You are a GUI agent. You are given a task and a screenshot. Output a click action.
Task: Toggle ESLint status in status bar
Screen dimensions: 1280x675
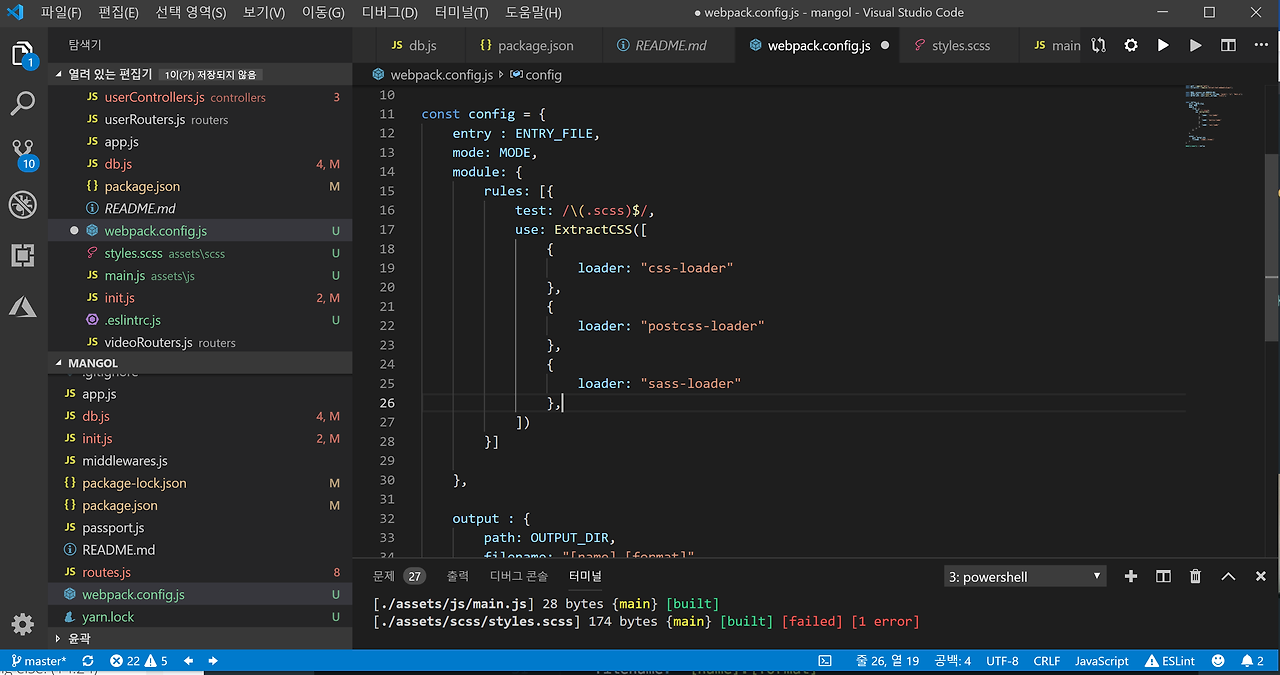(1171, 661)
